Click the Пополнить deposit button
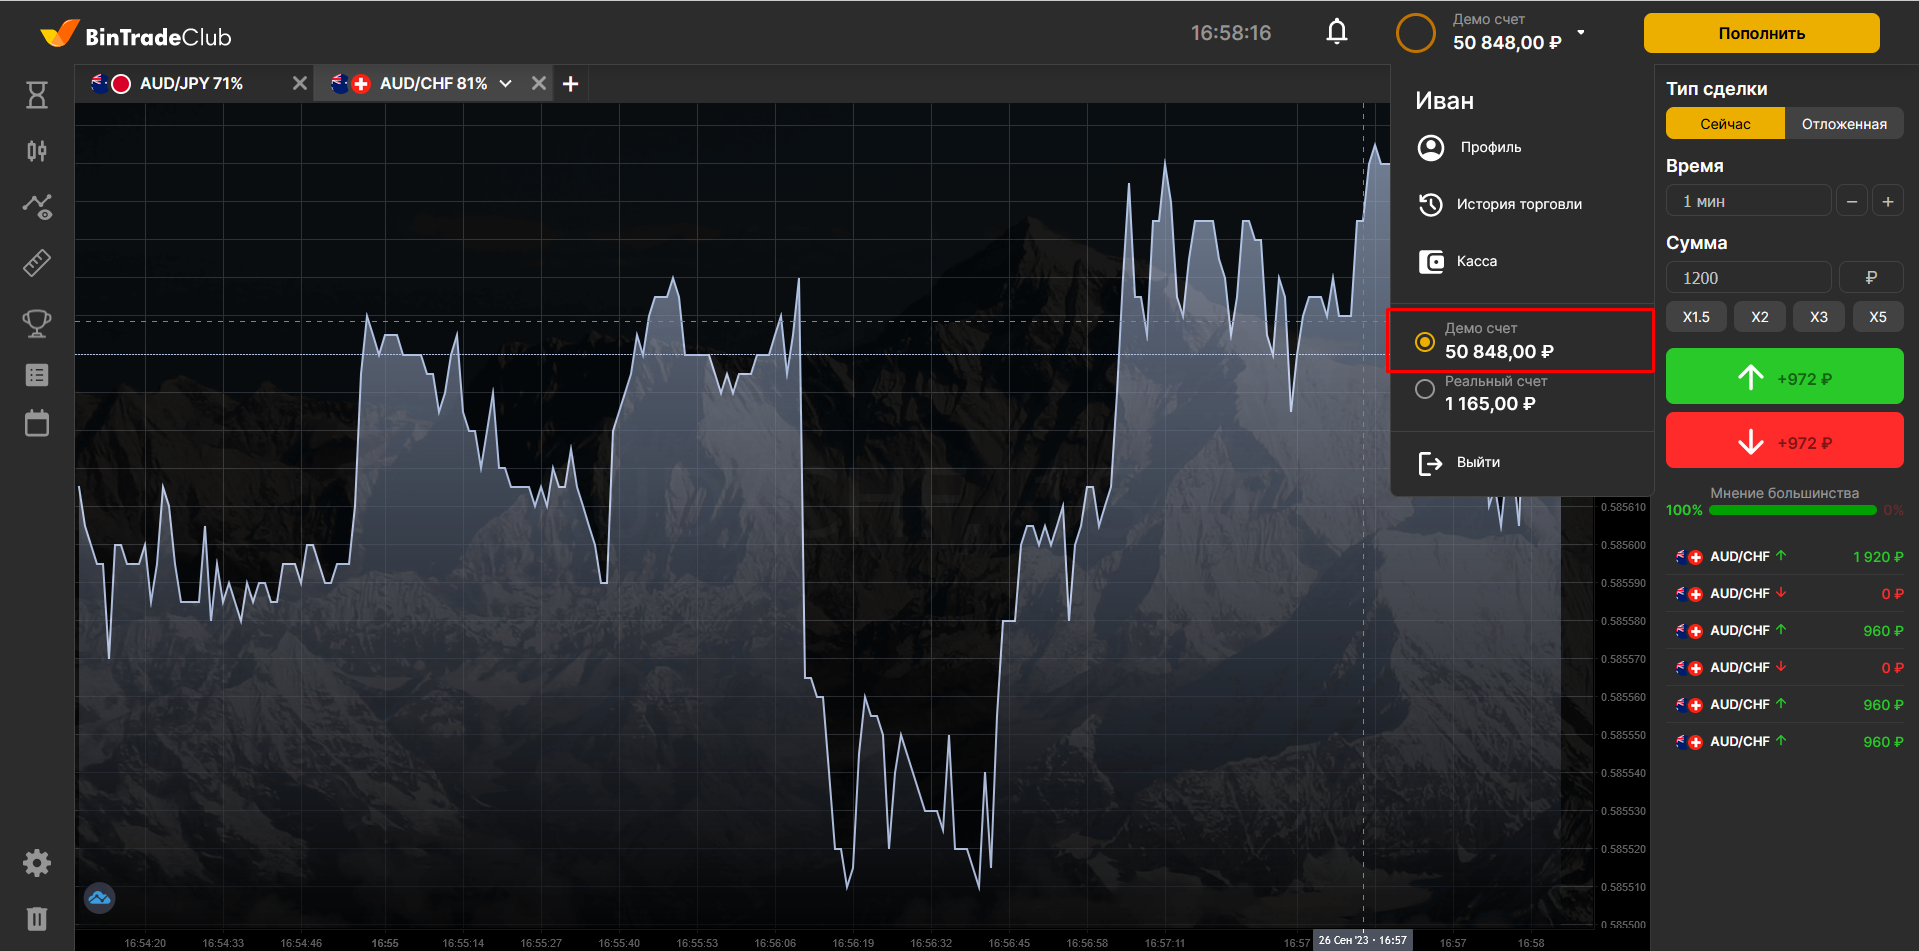This screenshot has width=1919, height=951. click(1761, 33)
